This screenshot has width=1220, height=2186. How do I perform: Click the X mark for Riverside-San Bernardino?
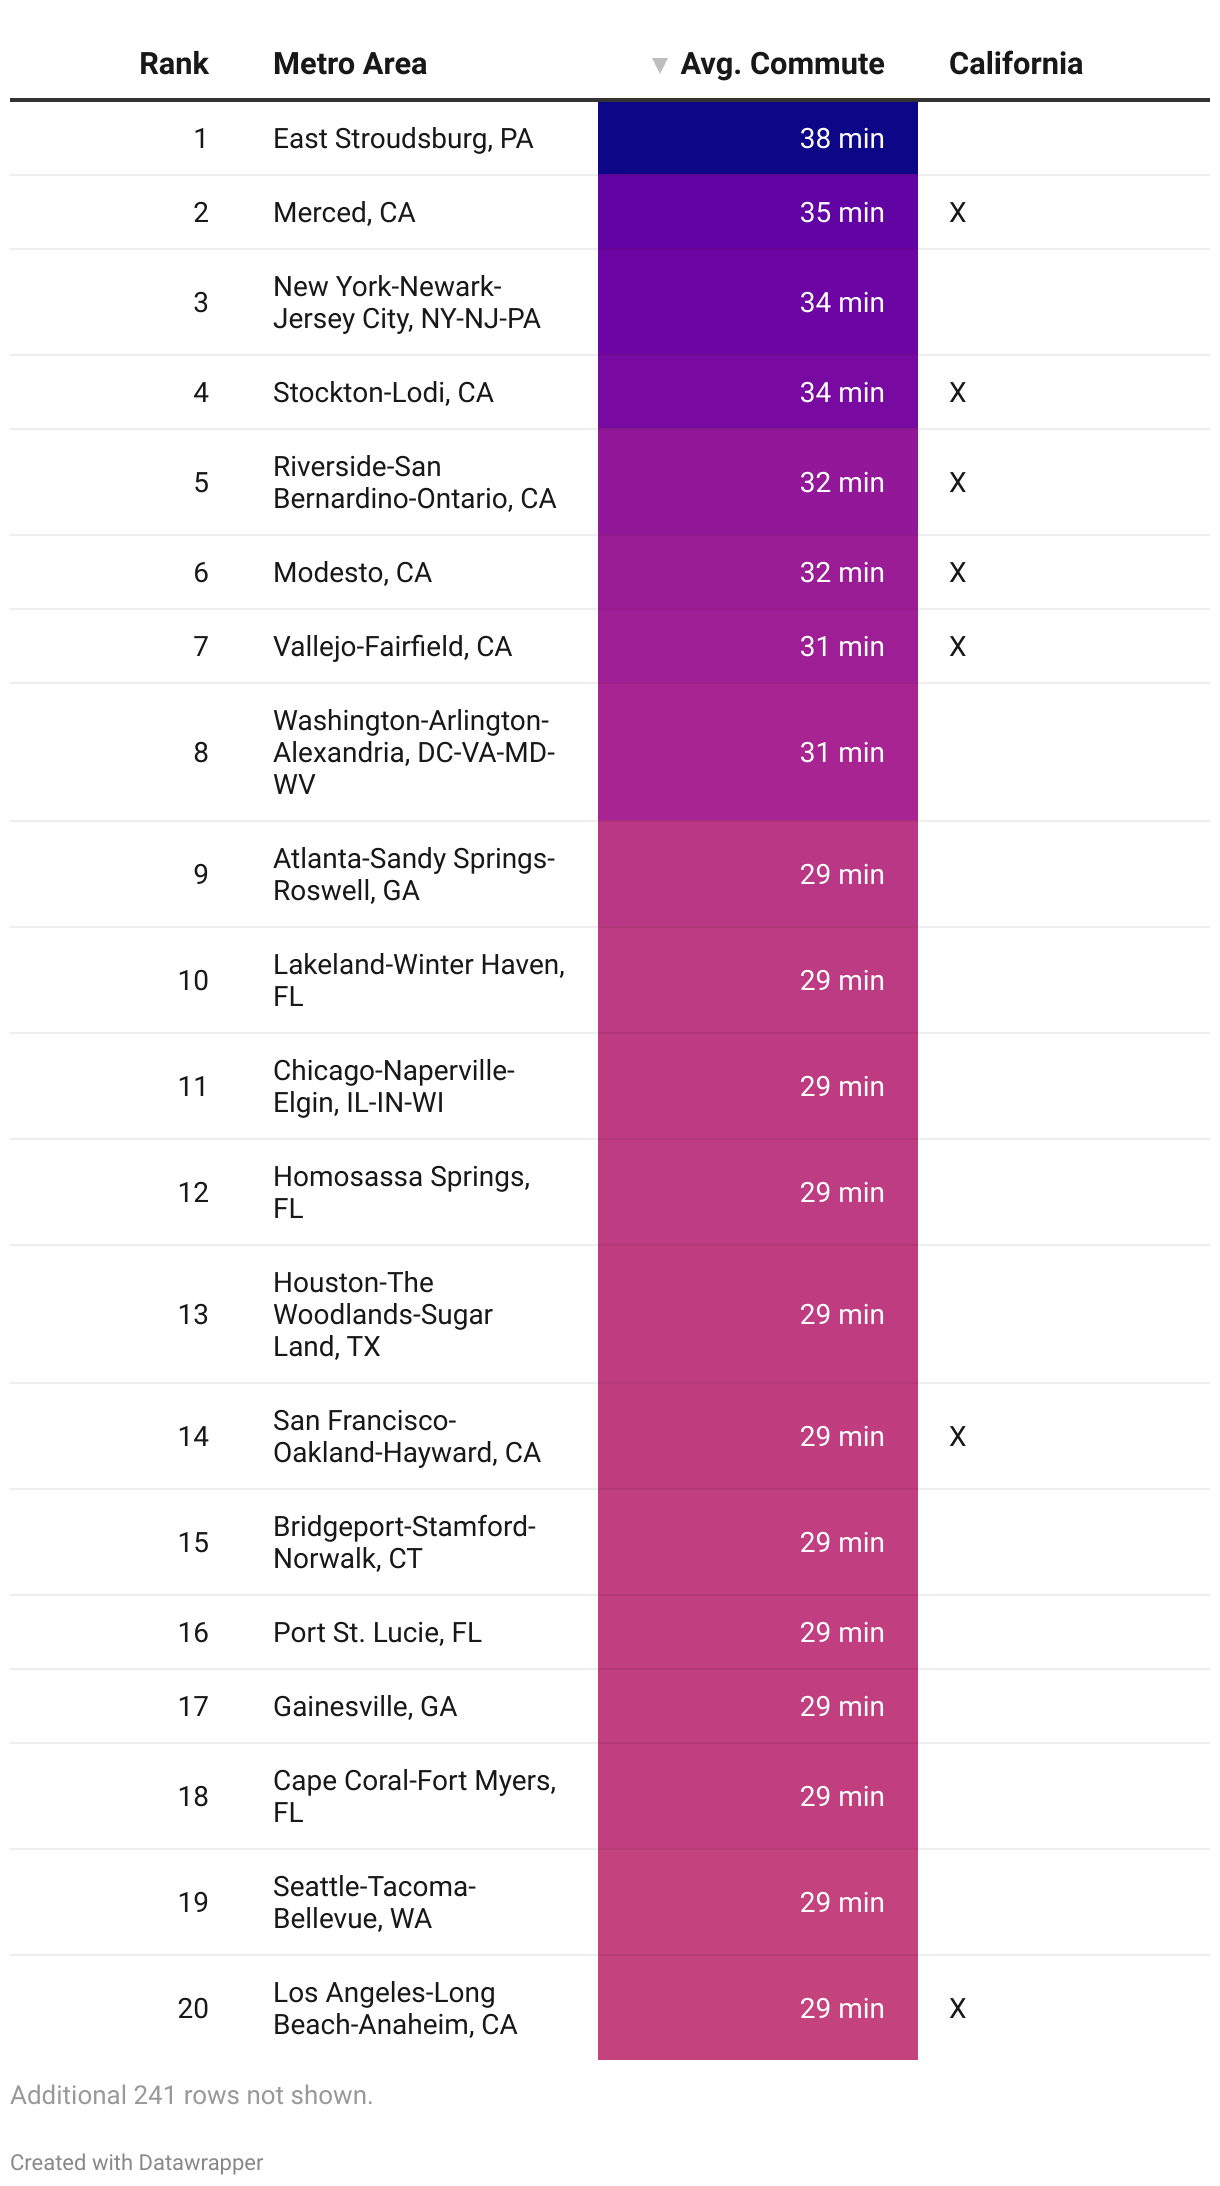pos(958,482)
